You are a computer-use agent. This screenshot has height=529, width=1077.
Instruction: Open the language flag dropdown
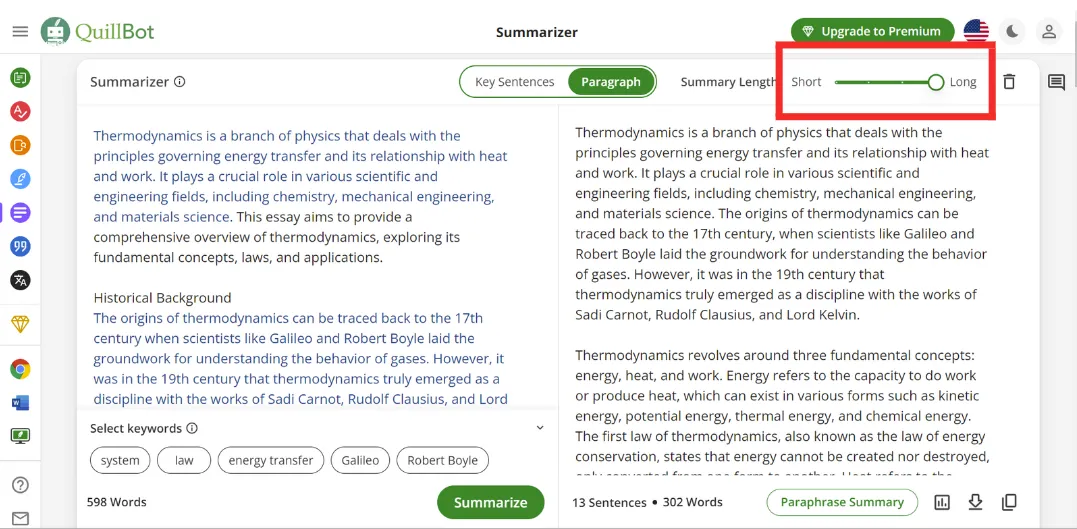pyautogui.click(x=976, y=32)
